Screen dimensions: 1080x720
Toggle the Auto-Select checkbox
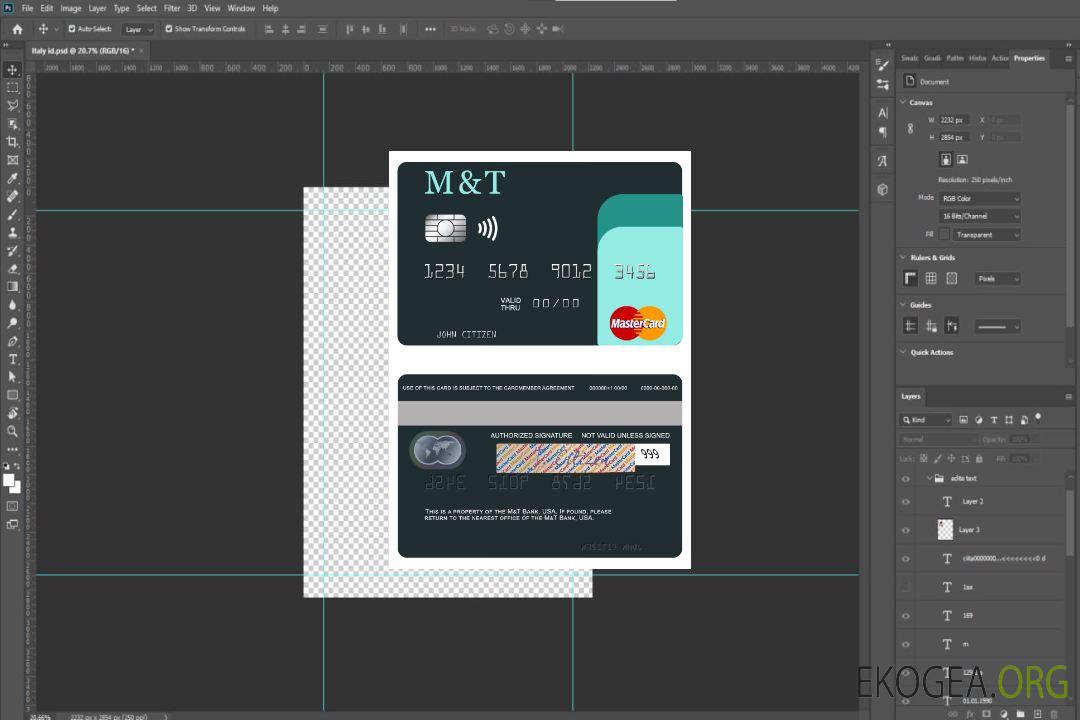click(72, 29)
